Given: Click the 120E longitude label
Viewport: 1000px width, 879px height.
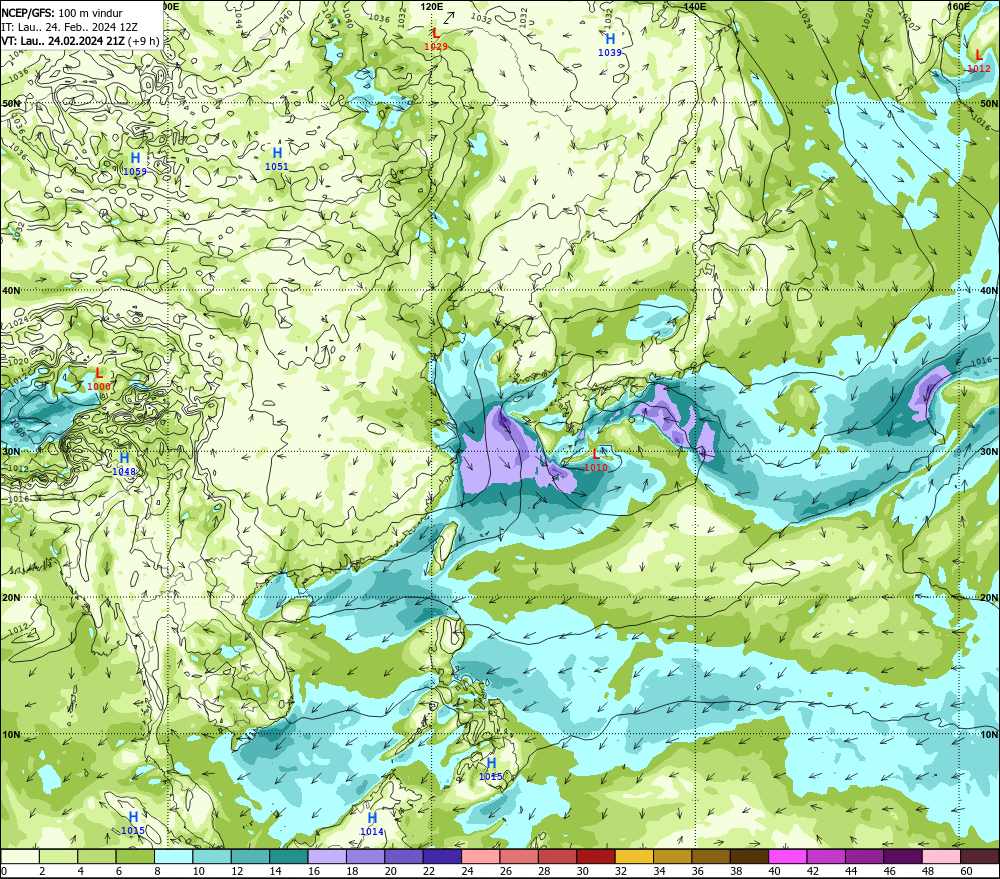Looking at the screenshot, I should coord(432,6).
